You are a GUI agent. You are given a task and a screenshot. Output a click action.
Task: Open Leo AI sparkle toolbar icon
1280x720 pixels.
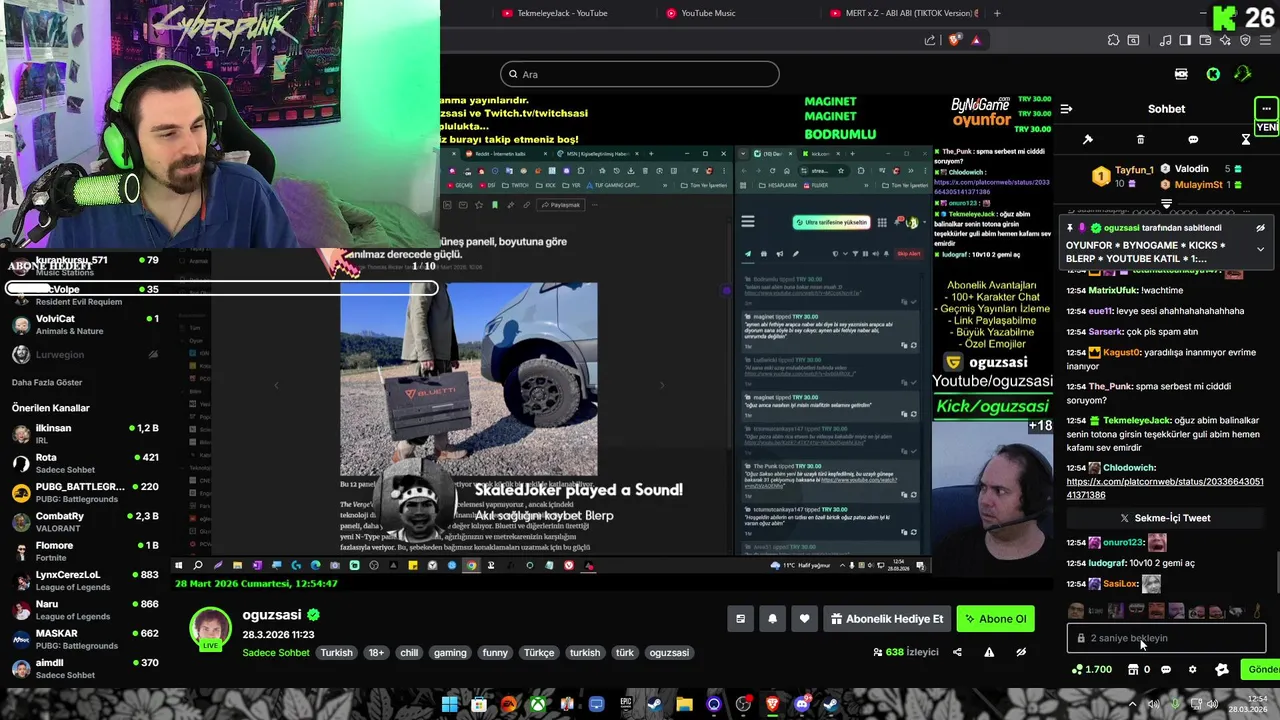point(1225,40)
